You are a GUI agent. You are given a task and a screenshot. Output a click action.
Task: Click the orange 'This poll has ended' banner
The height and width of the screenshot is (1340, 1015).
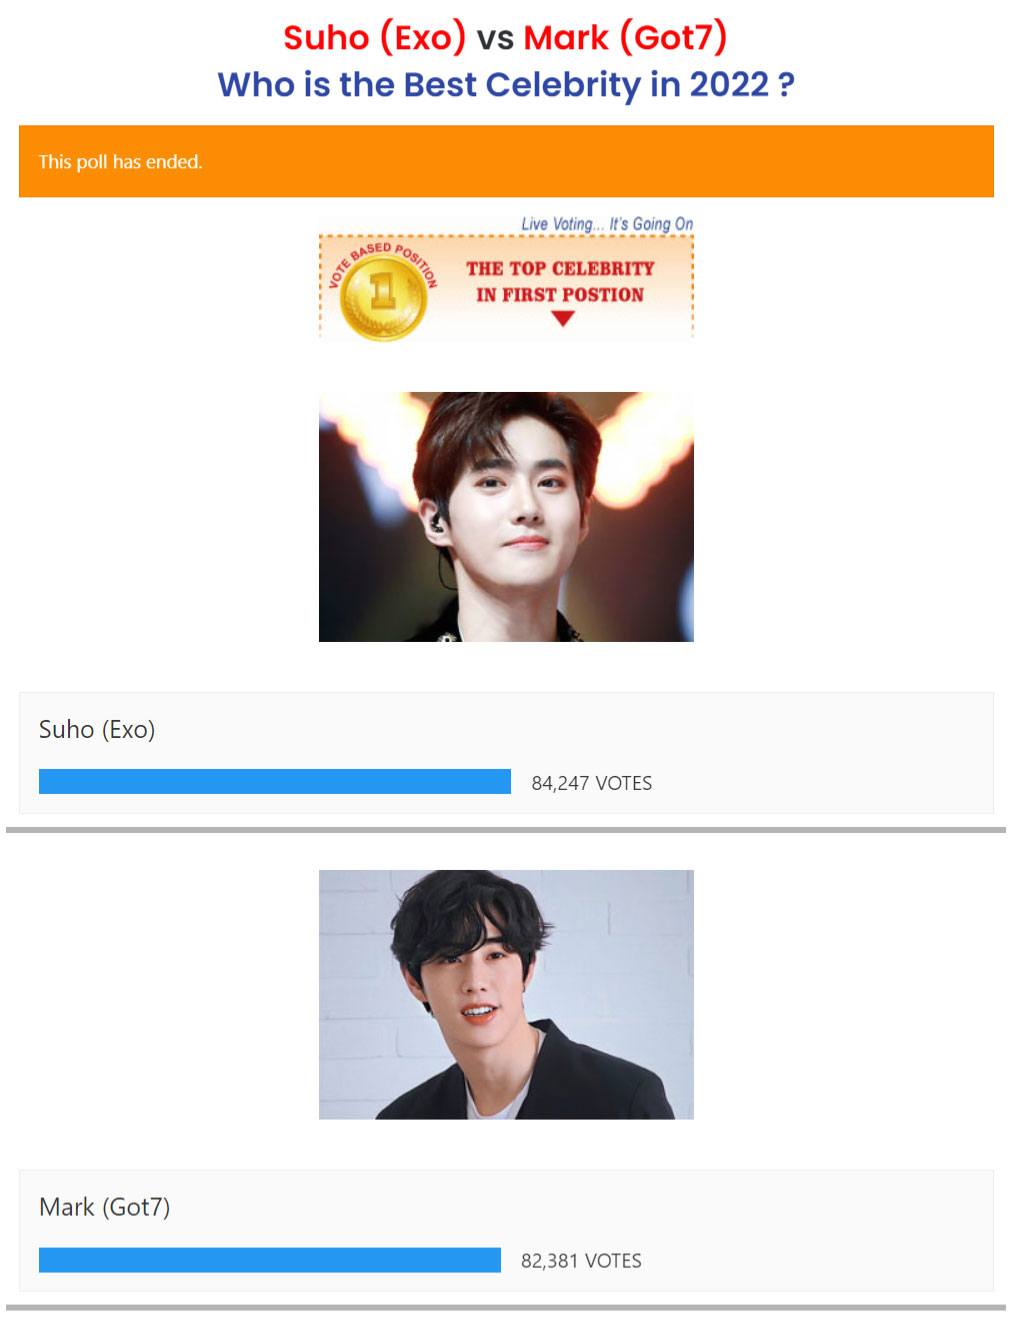[x=506, y=161]
